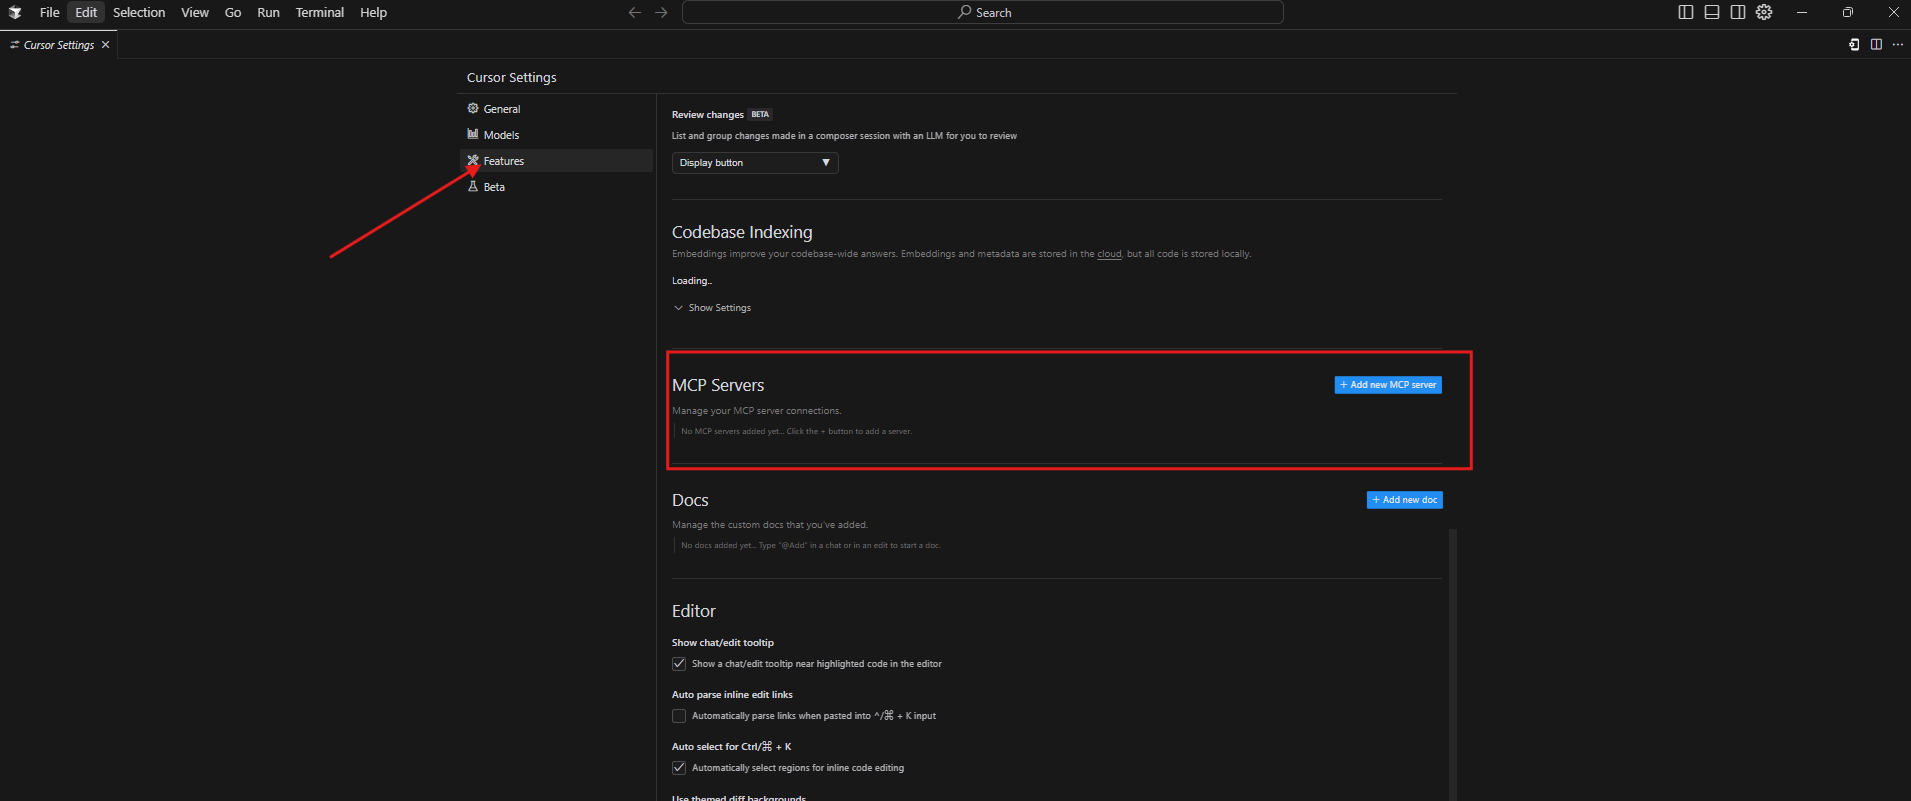
Task: Click Add new doc button
Action: 1404,500
